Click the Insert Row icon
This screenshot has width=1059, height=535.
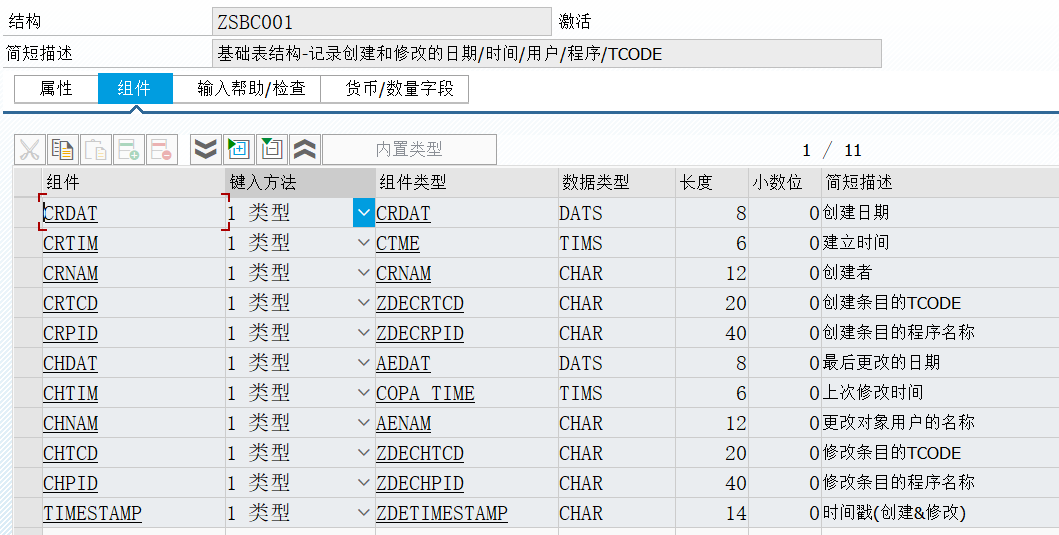click(129, 149)
